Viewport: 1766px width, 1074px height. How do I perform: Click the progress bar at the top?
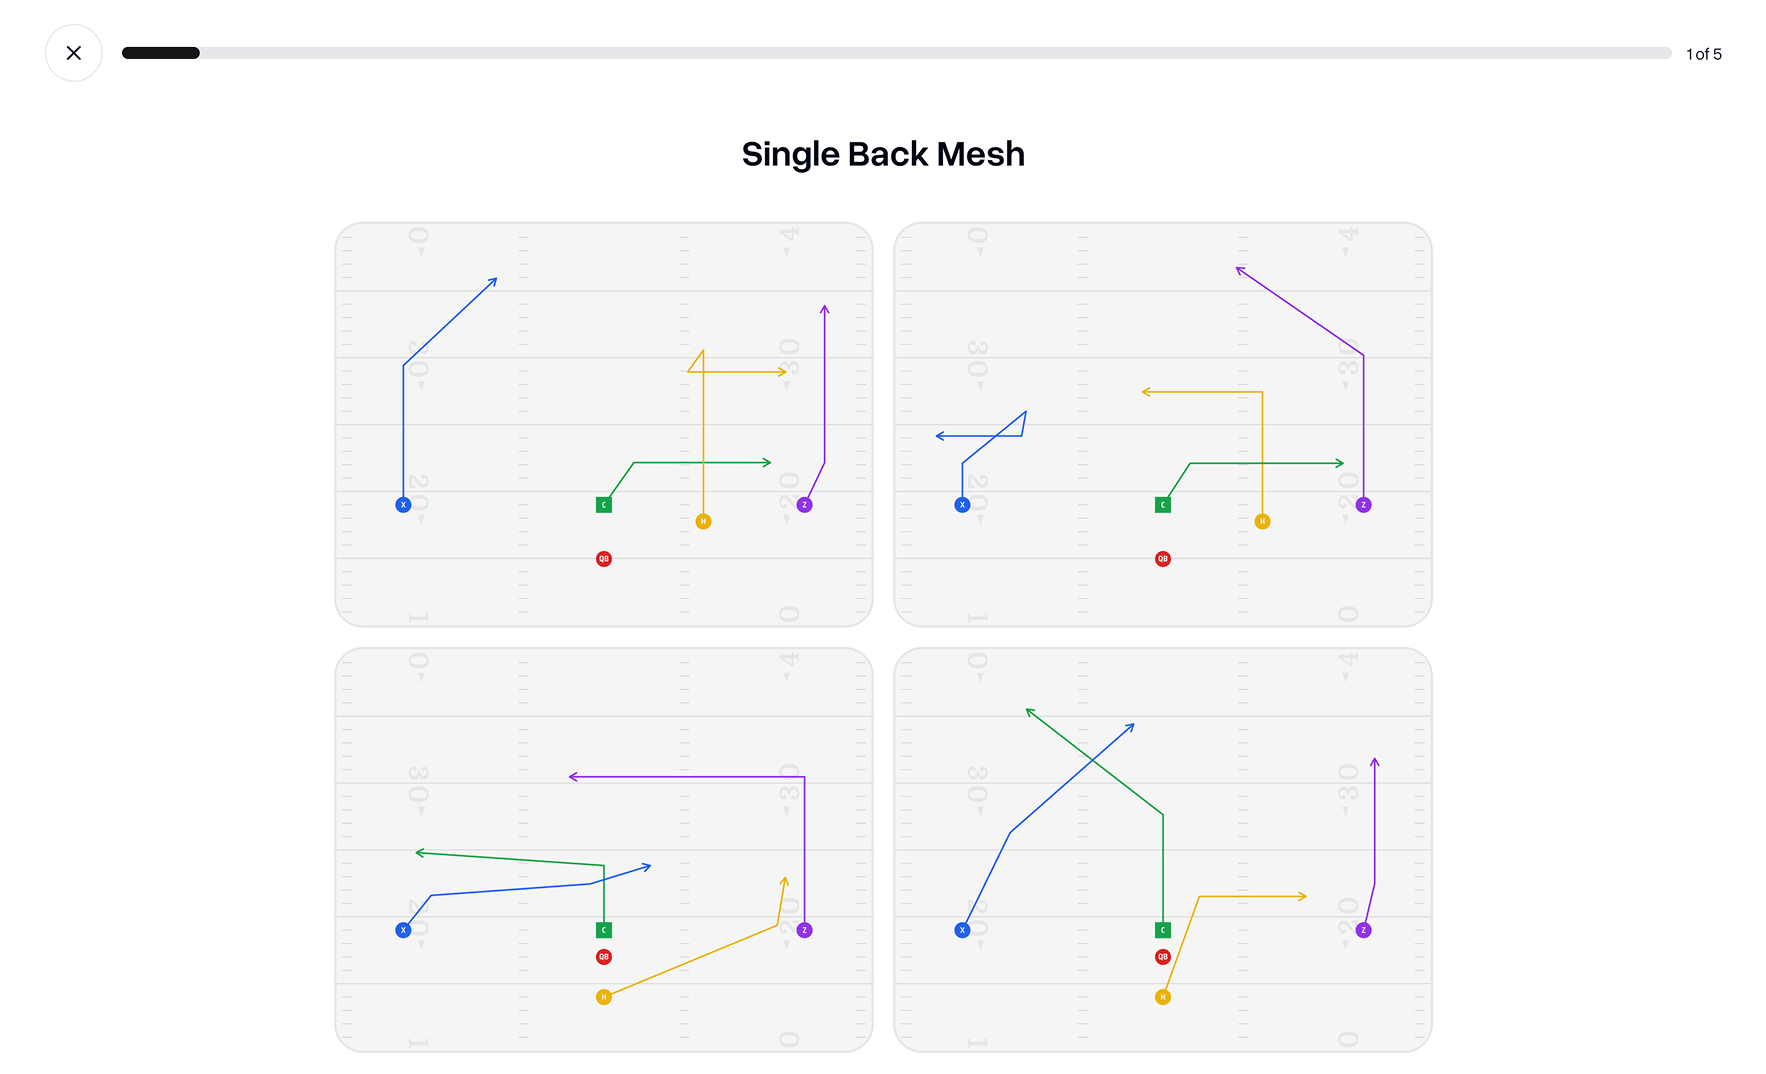click(895, 53)
